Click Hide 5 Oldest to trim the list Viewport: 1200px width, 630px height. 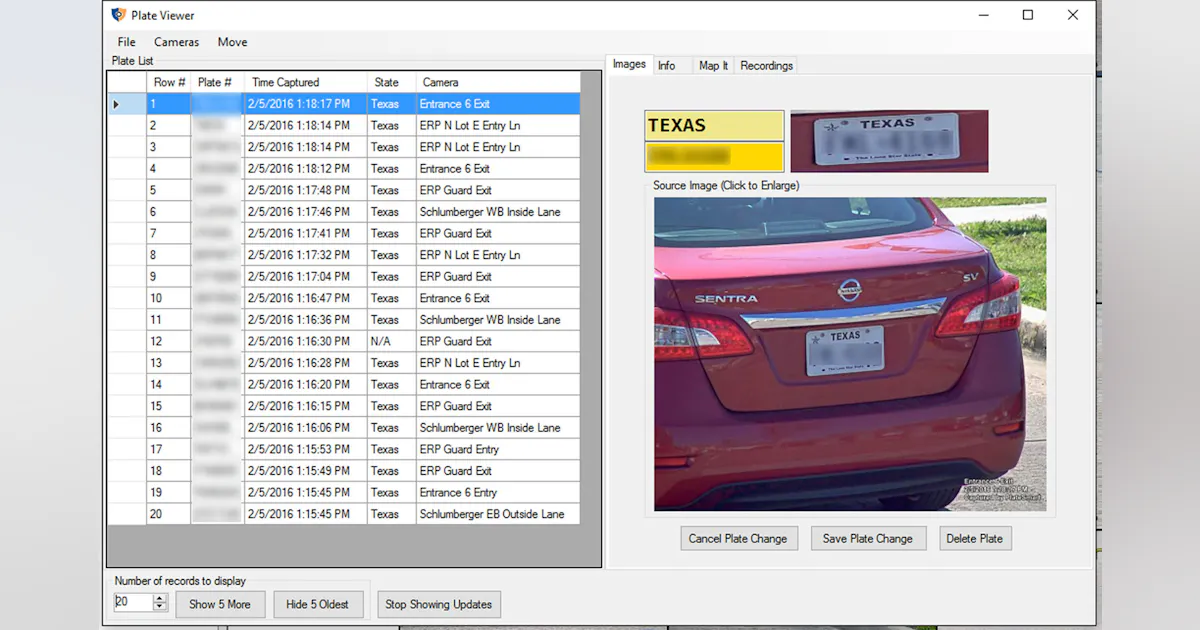(318, 604)
